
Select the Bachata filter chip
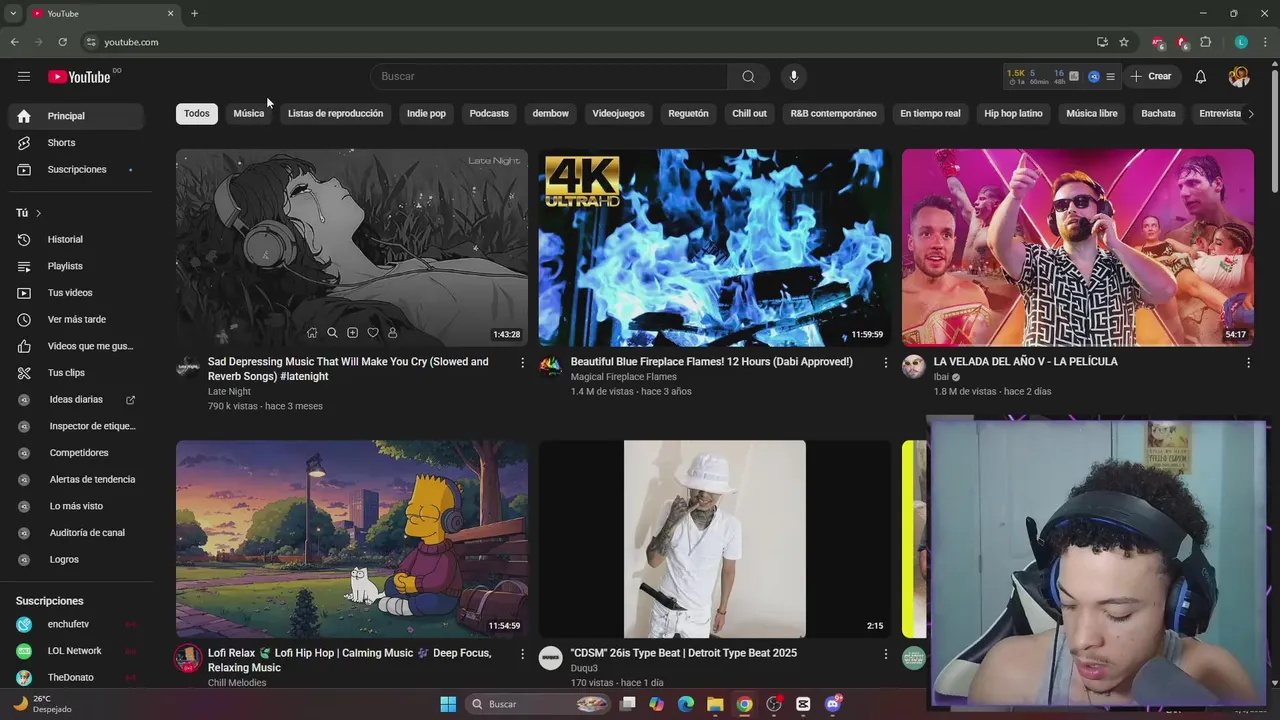pyautogui.click(x=1158, y=113)
